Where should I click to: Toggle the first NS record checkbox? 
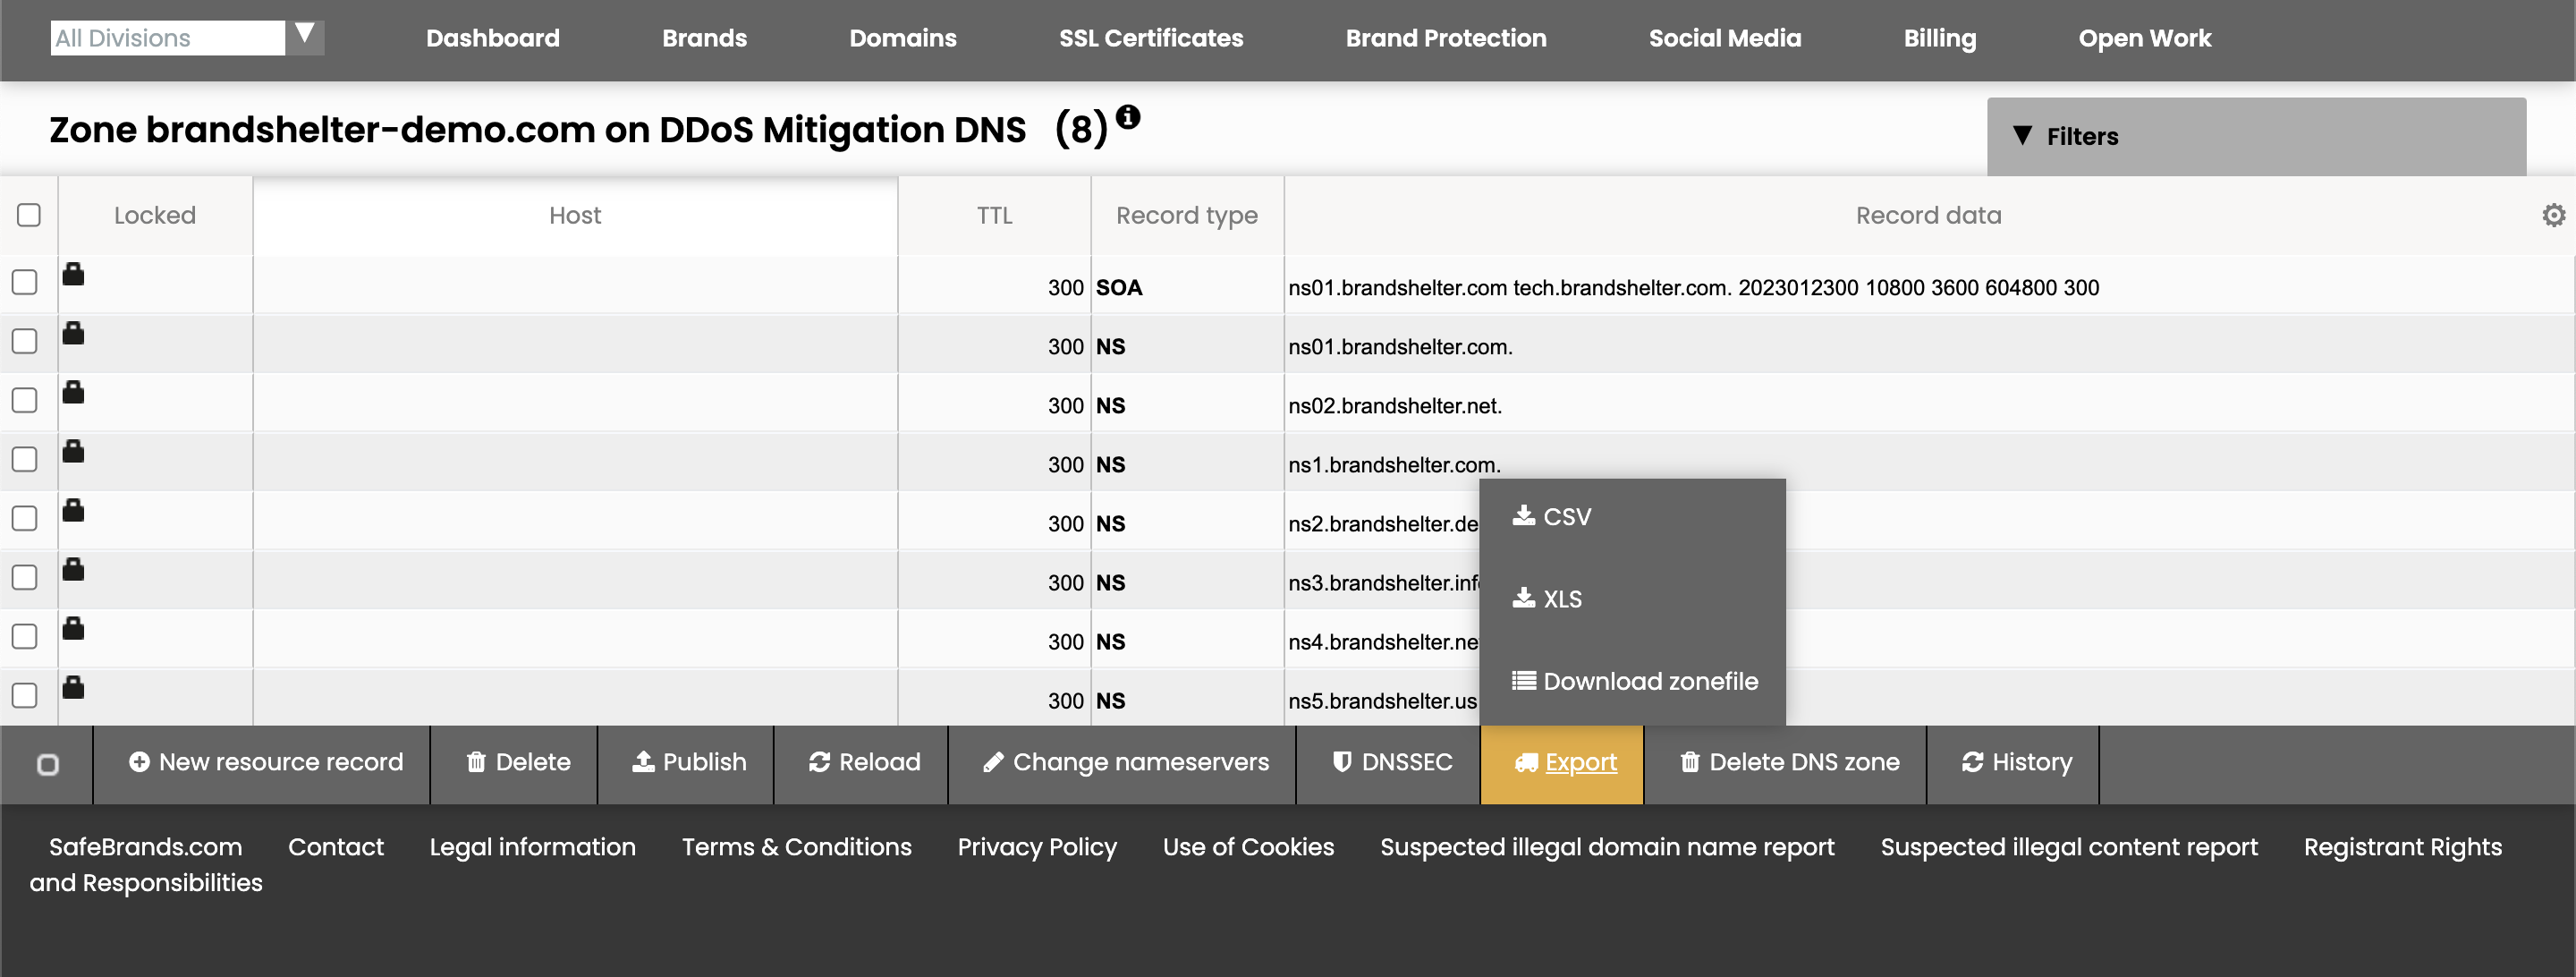click(x=25, y=344)
